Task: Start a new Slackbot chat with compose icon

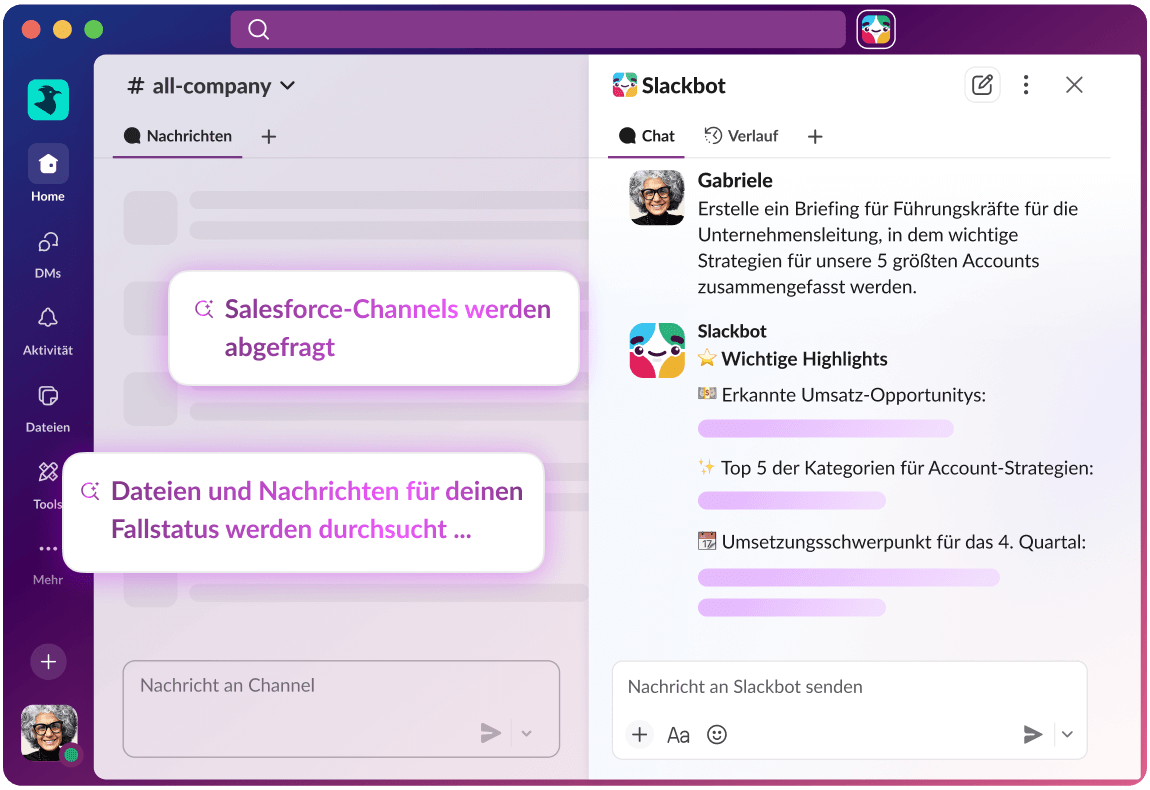Action: tap(981, 85)
